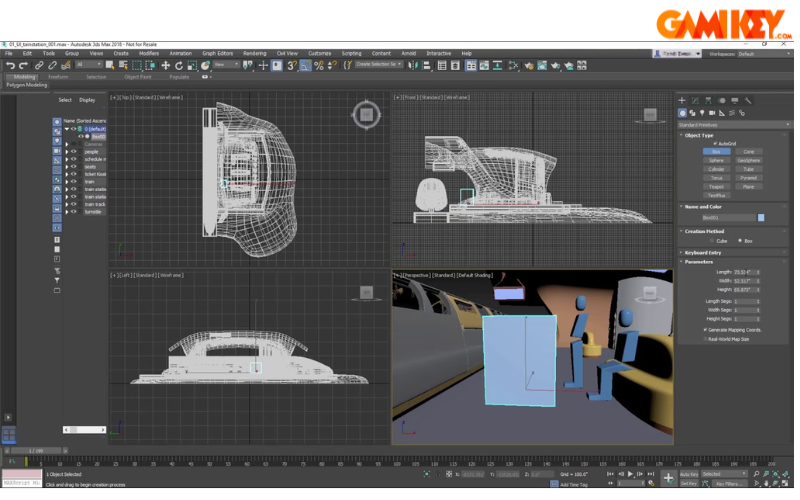Expand the Cameras layer in the explorer
Image resolution: width=800 pixels, height=500 pixels.
click(67, 144)
